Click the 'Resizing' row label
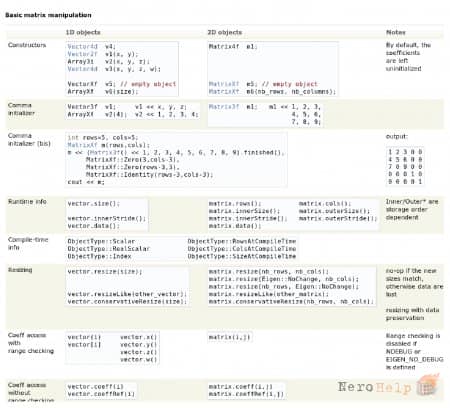This screenshot has width=450, height=408. click(20, 270)
